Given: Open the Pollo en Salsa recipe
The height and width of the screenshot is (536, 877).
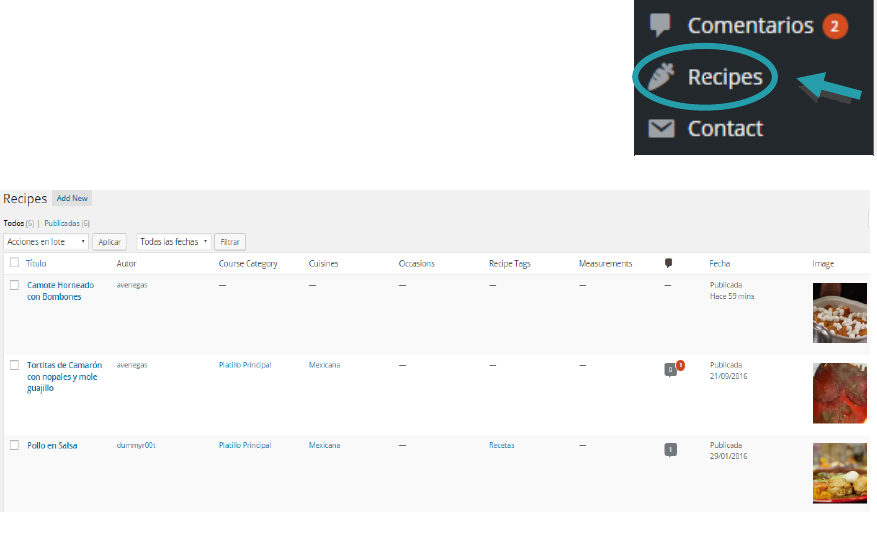Looking at the screenshot, I should click(52, 446).
